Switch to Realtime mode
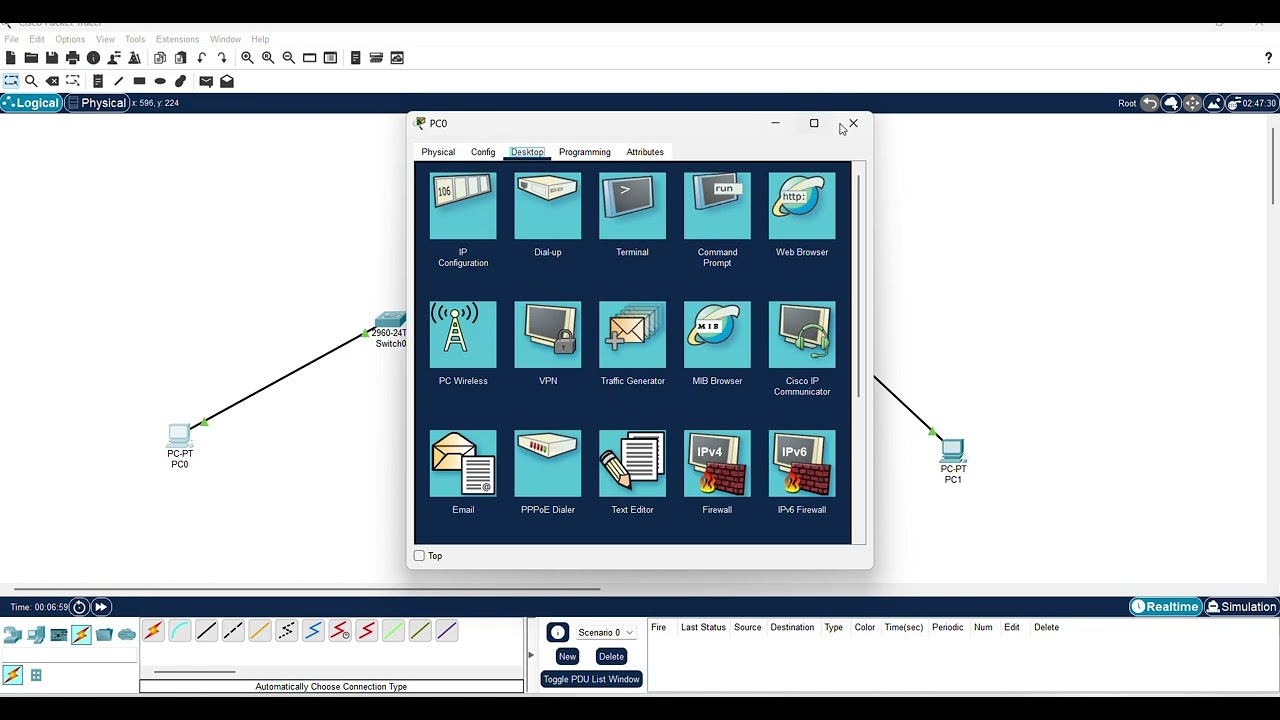Screen dimensions: 1280x720 (1165, 607)
